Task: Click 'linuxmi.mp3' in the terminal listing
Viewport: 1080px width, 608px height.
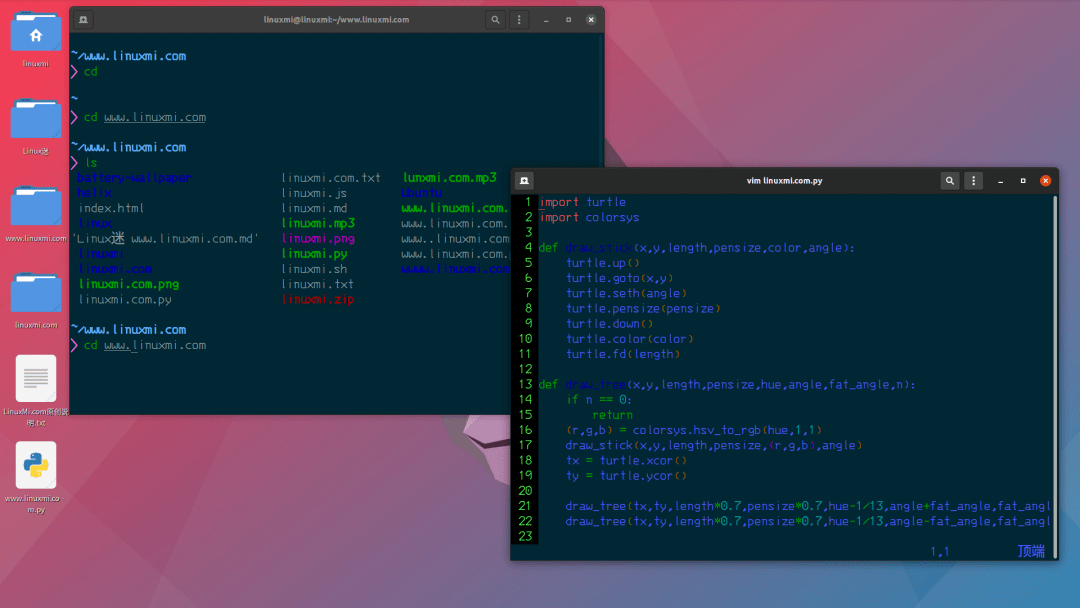Action: pyautogui.click(x=318, y=223)
